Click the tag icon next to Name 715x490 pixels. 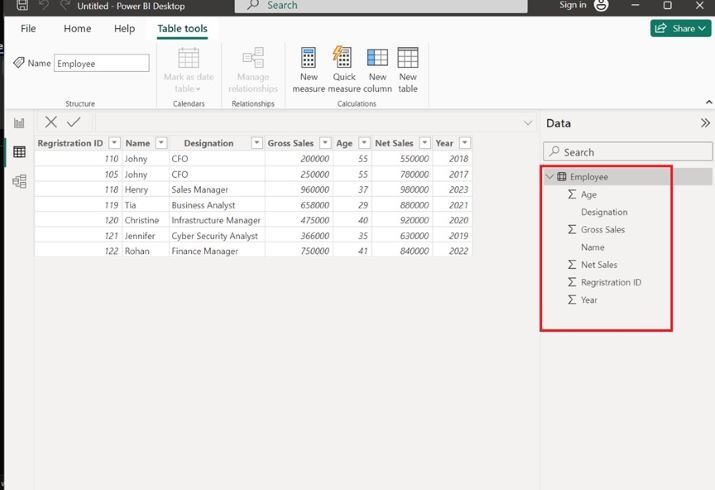[x=19, y=63]
